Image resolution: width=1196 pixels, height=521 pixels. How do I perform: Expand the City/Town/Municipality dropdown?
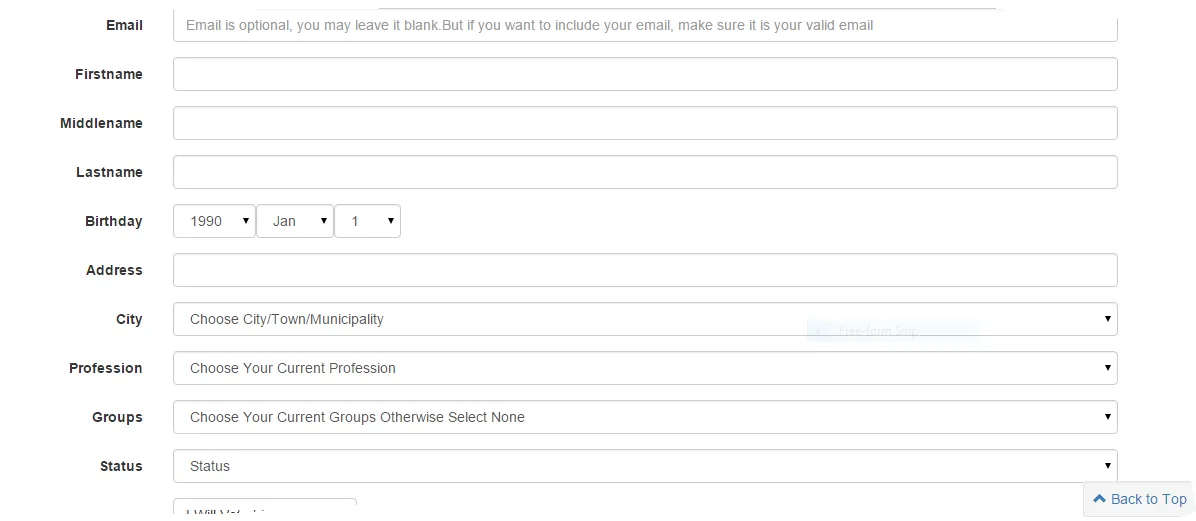(644, 319)
